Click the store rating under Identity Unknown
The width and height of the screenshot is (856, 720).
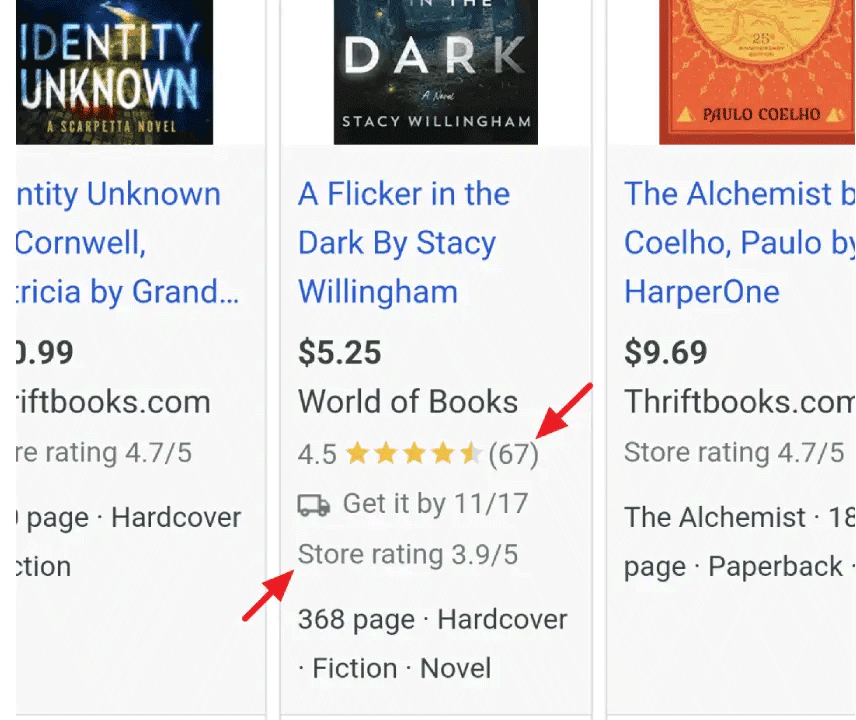point(104,453)
